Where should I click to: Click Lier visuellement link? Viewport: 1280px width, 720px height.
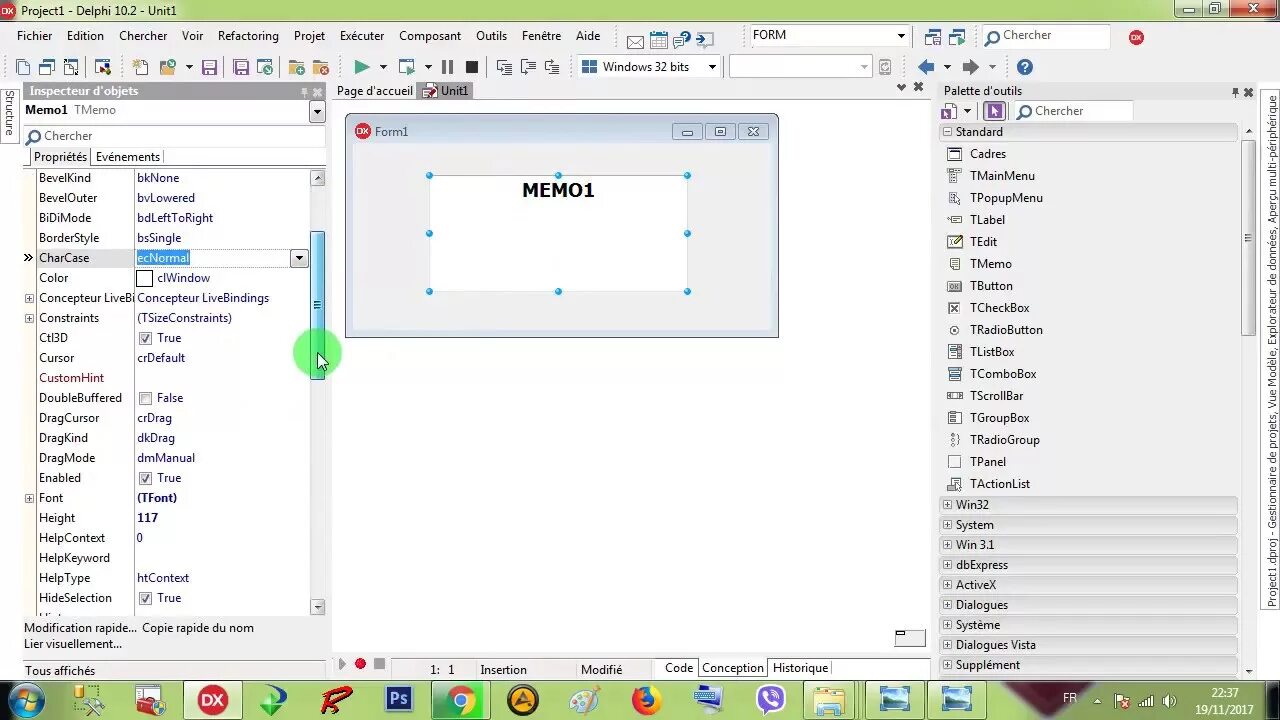tap(73, 644)
